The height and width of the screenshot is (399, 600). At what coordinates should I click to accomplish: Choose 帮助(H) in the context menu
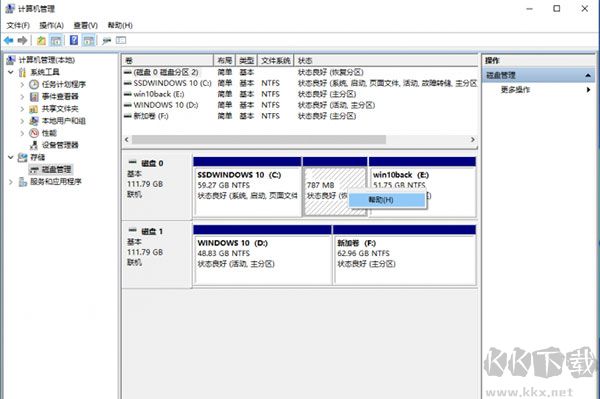tap(387, 200)
